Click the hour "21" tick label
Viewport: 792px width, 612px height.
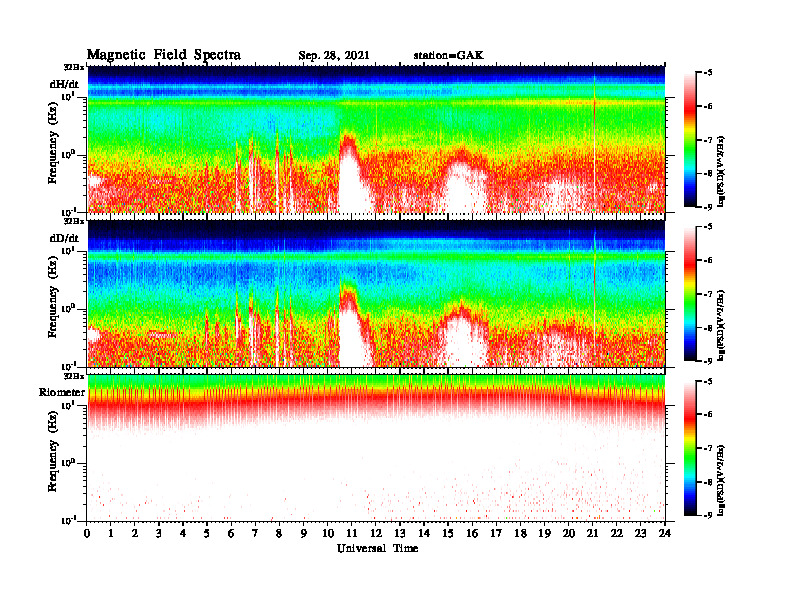coord(592,534)
